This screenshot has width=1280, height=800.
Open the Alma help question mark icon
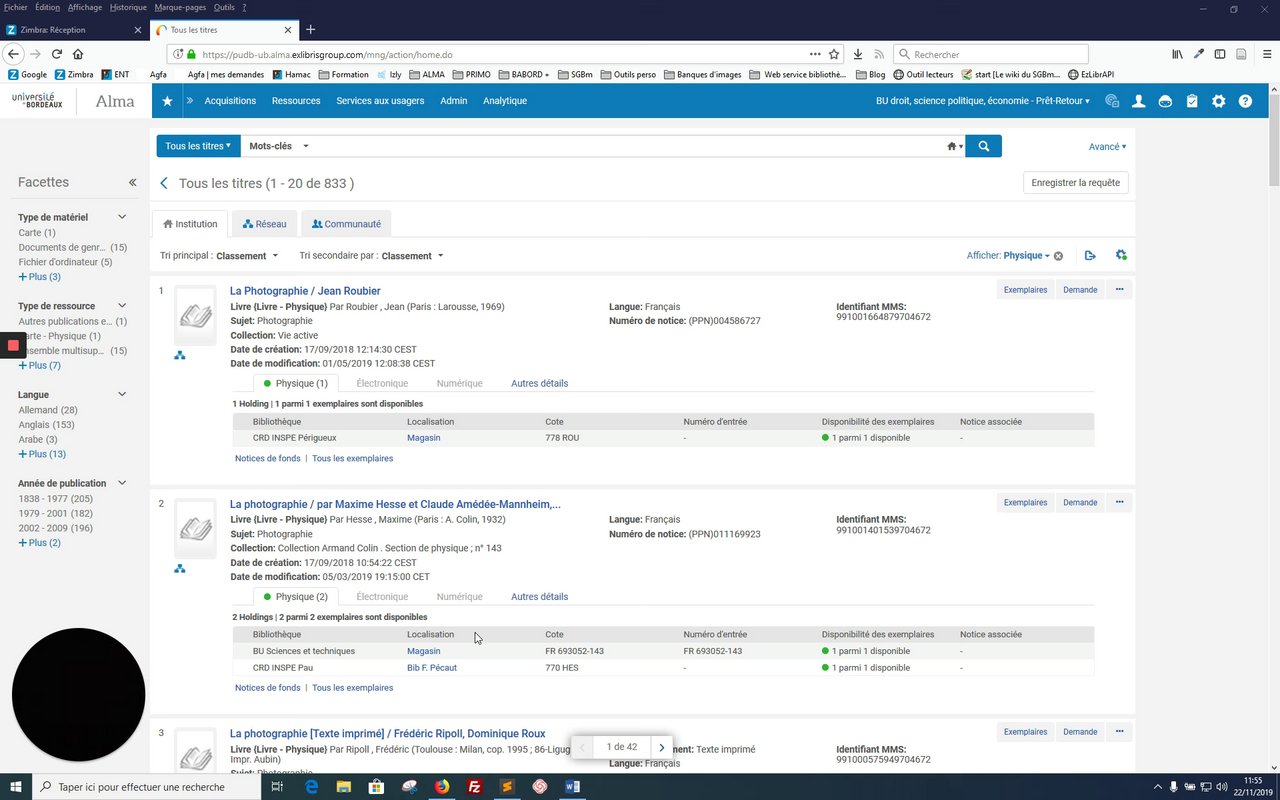click(1245, 101)
